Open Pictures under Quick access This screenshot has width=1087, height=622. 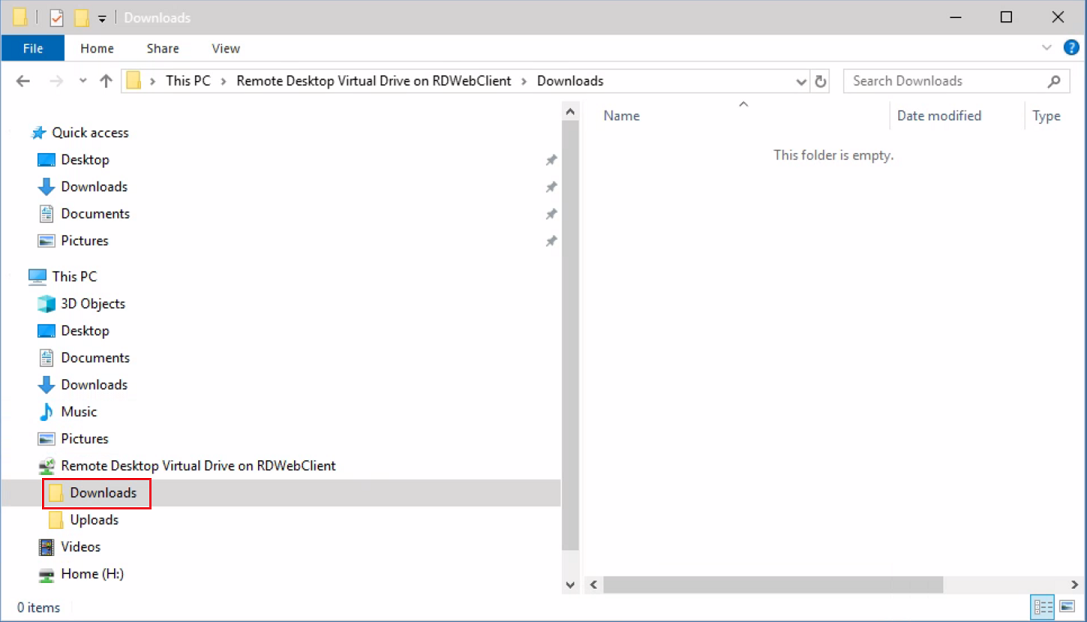click(85, 241)
